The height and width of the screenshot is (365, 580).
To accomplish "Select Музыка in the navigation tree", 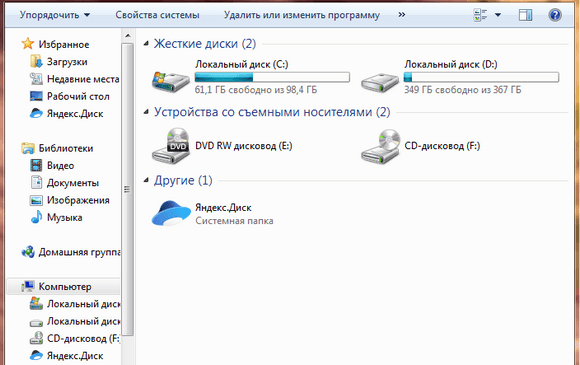I will click(64, 217).
